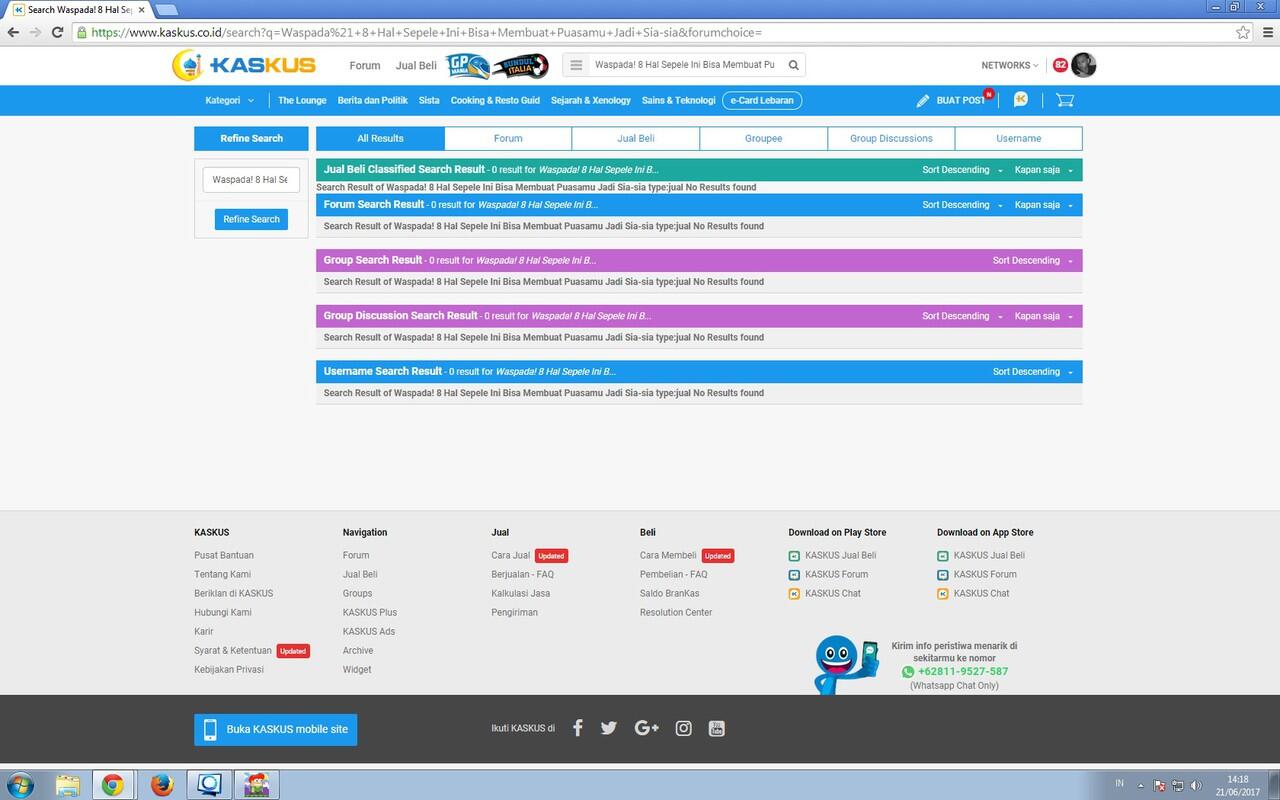Open the Kundul Italia icon
The width and height of the screenshot is (1280, 800).
click(520, 66)
